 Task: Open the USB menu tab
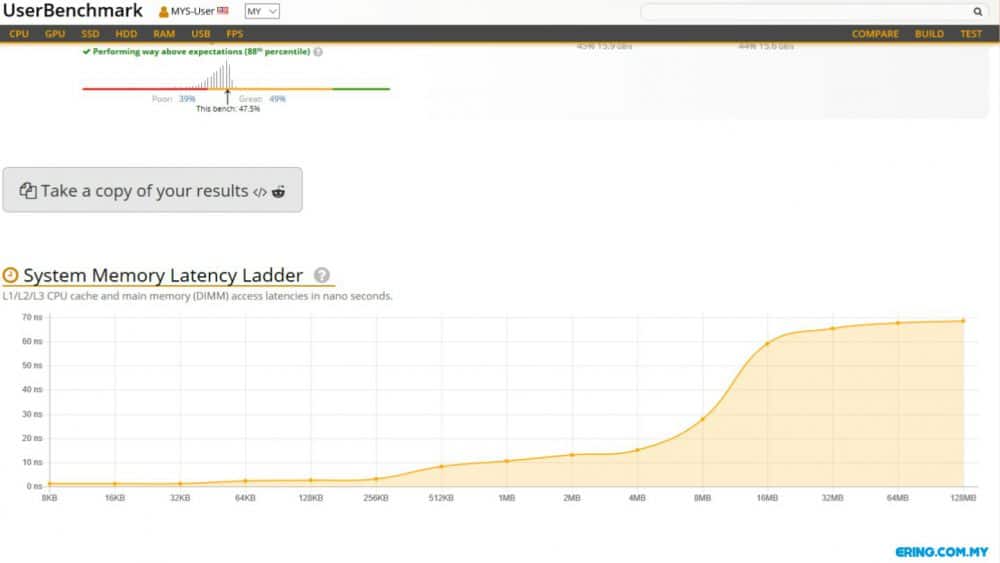pyautogui.click(x=201, y=34)
